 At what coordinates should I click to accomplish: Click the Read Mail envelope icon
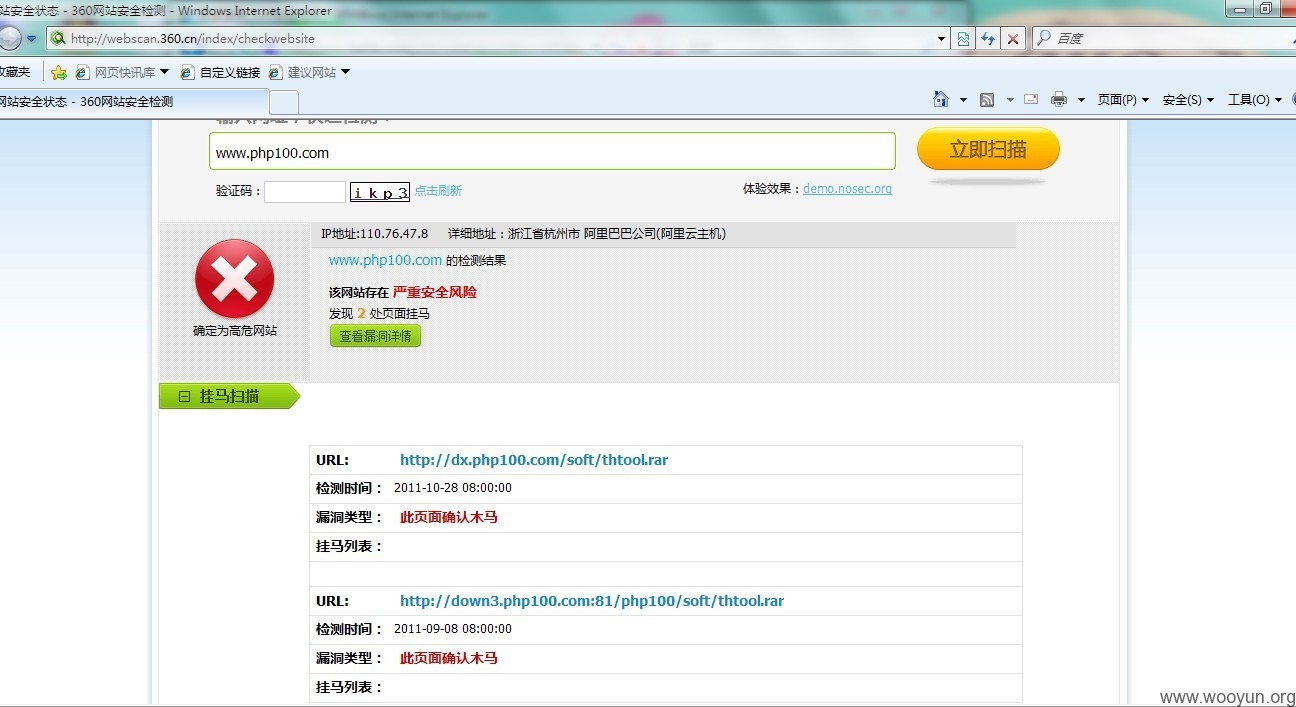[x=1031, y=99]
